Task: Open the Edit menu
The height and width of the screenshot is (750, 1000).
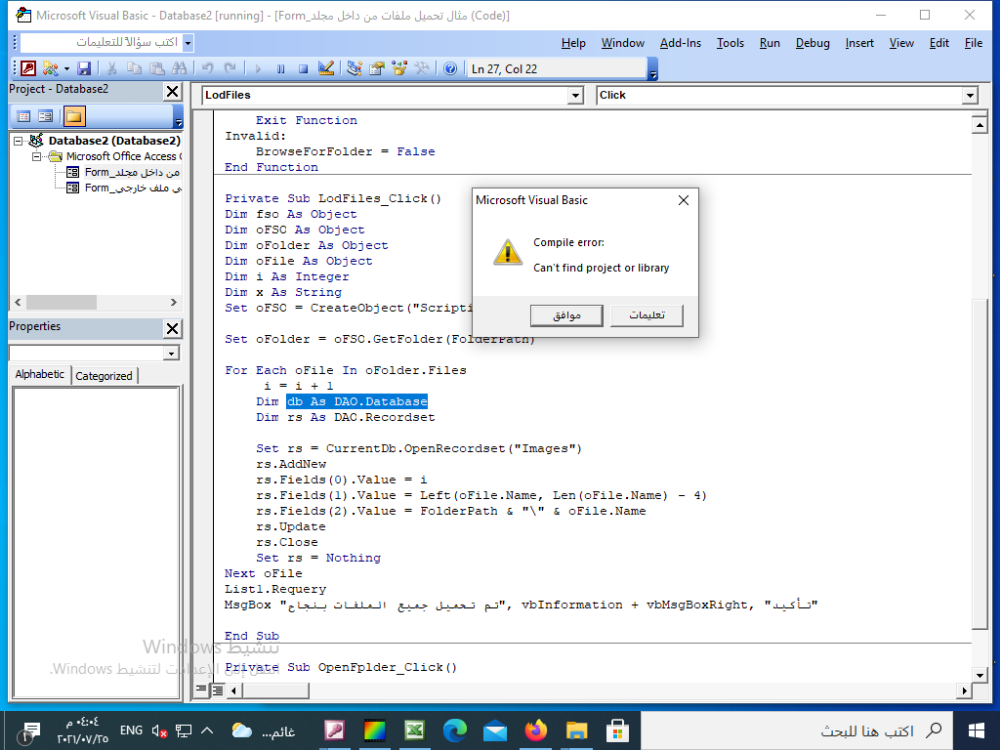Action: [x=939, y=43]
